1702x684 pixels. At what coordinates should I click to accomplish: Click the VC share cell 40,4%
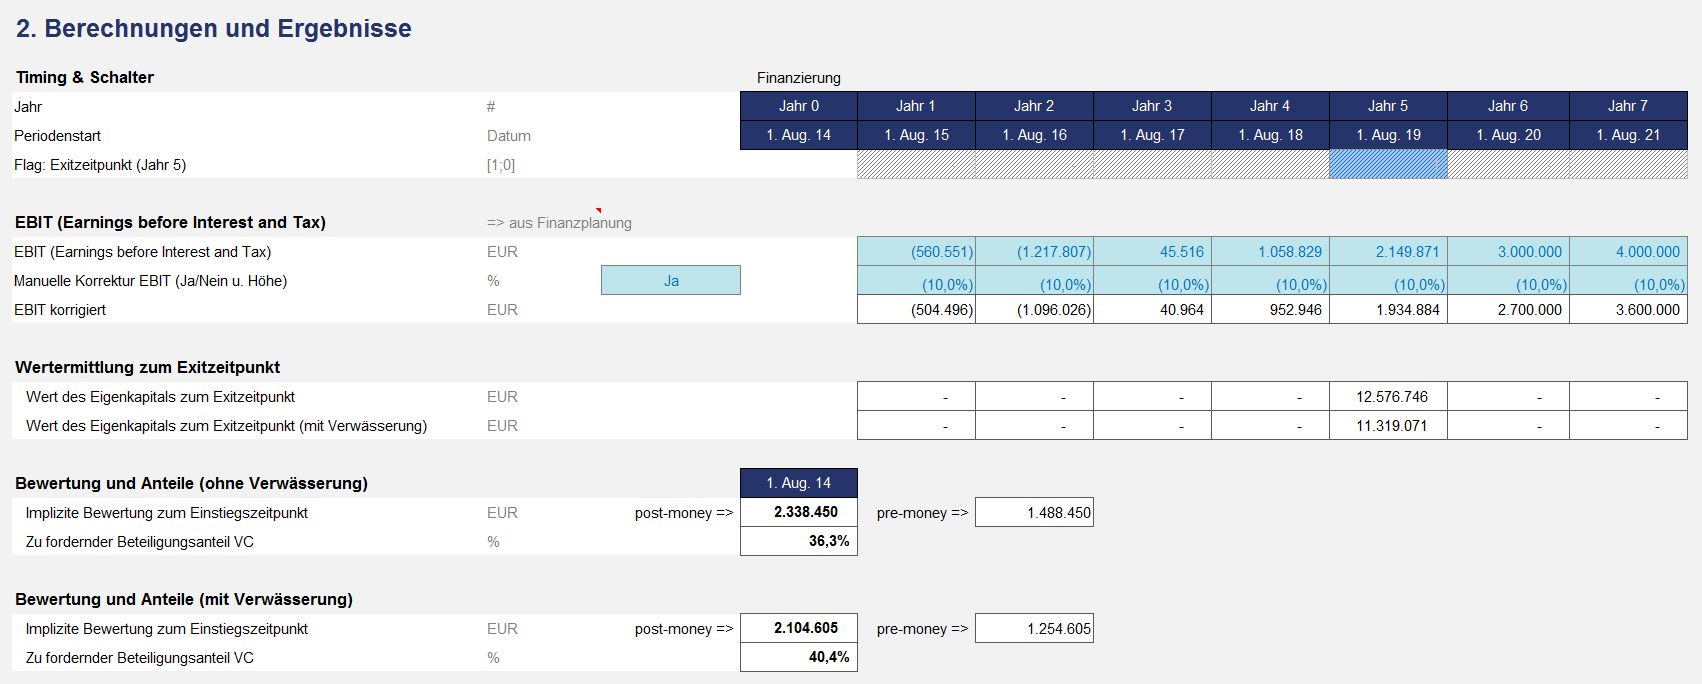tap(799, 657)
